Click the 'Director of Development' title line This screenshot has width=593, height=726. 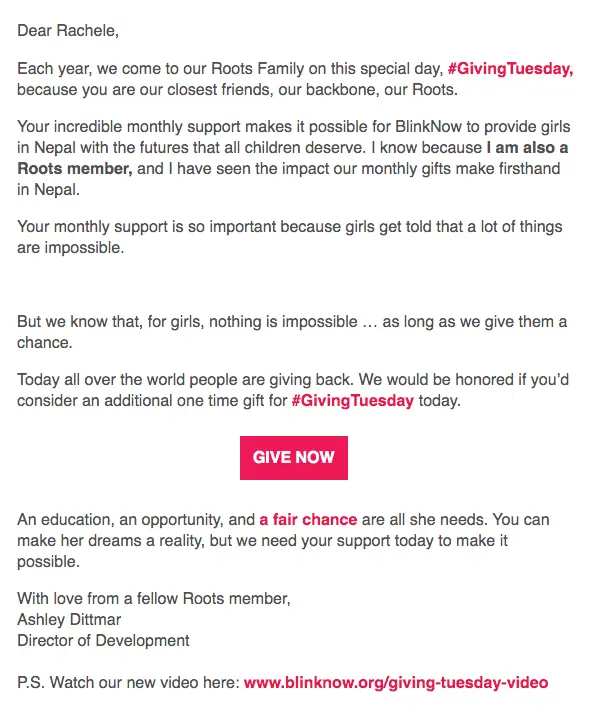coord(103,641)
